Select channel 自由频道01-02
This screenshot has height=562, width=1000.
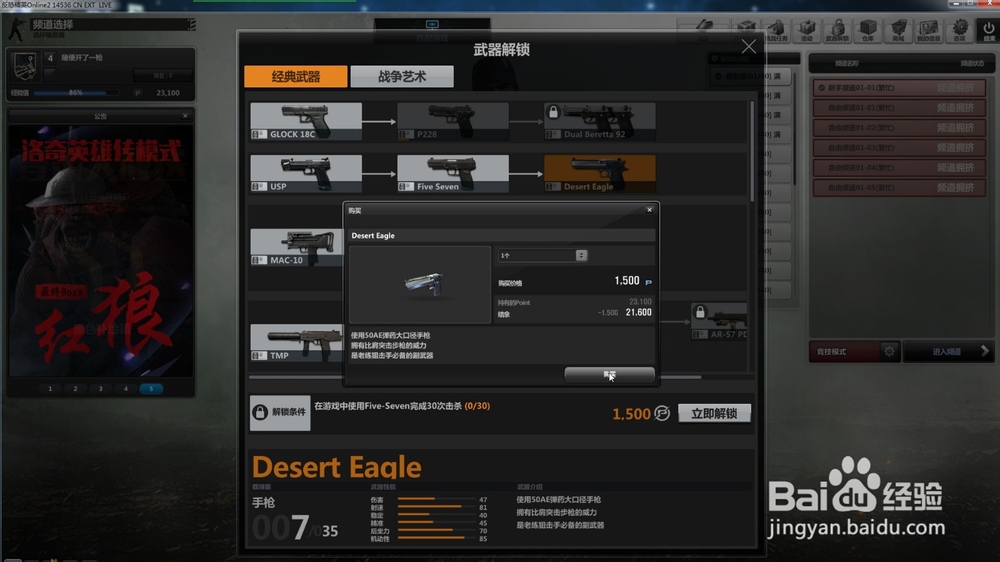[899, 128]
